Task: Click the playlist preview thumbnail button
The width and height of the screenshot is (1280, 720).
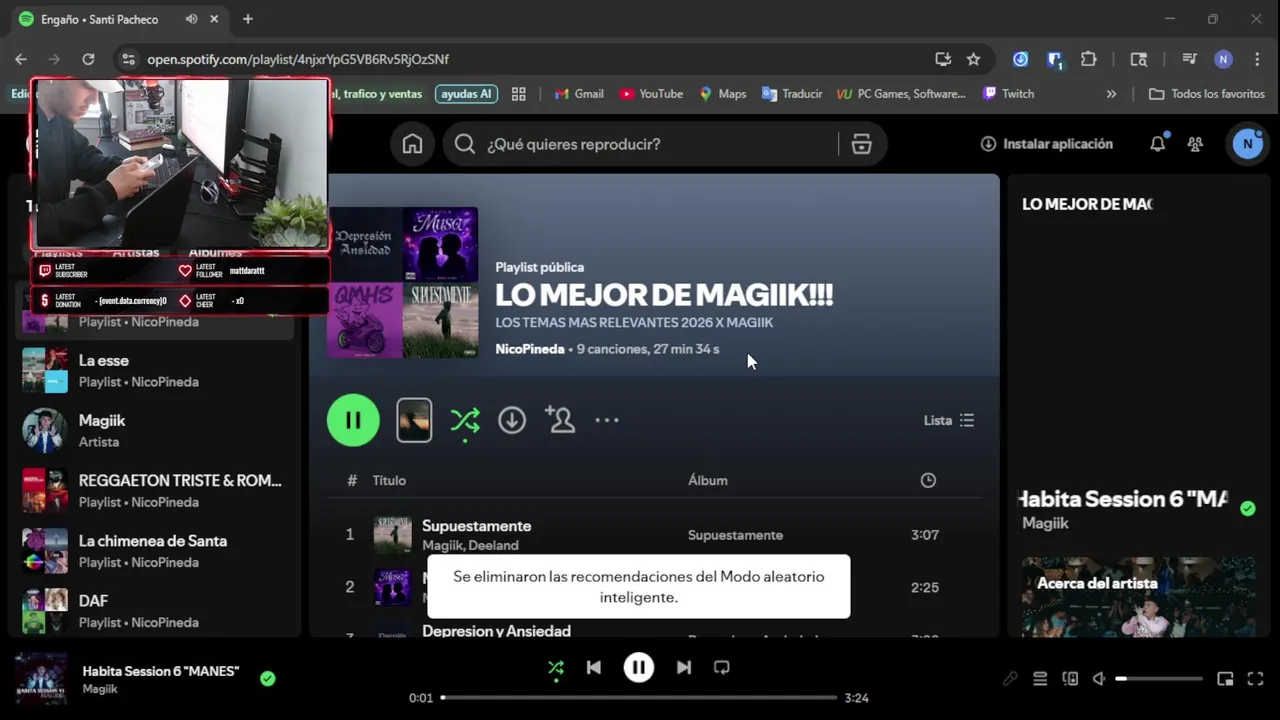Action: click(414, 420)
